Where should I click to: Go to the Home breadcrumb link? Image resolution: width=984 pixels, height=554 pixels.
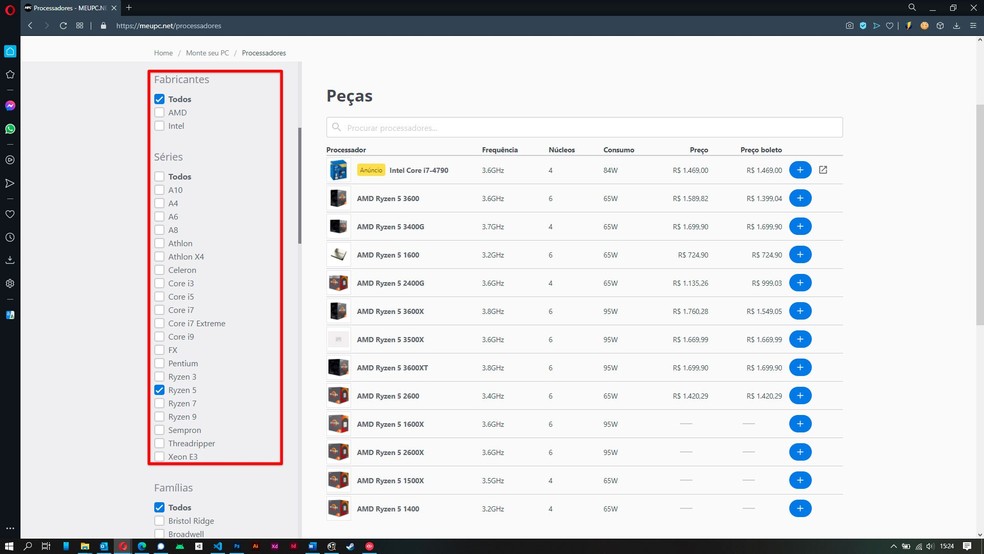tap(163, 53)
